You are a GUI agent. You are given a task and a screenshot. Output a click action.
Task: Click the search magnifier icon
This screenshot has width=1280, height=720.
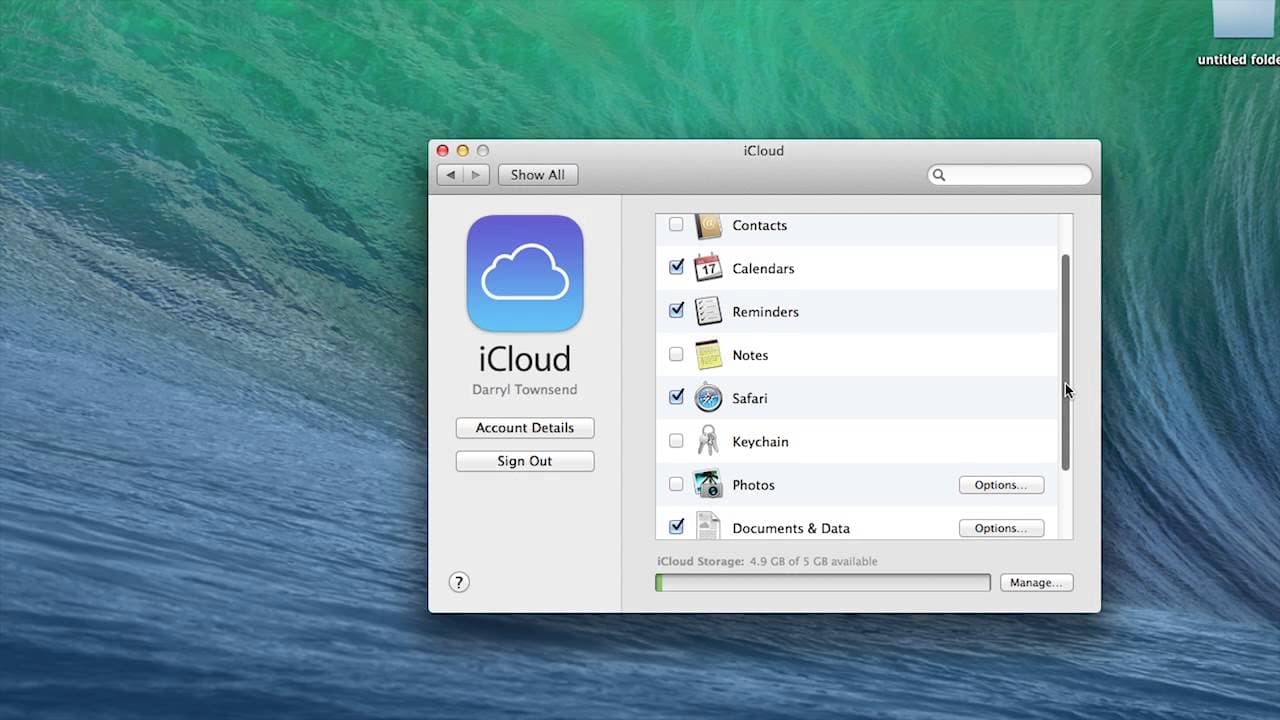click(x=938, y=175)
